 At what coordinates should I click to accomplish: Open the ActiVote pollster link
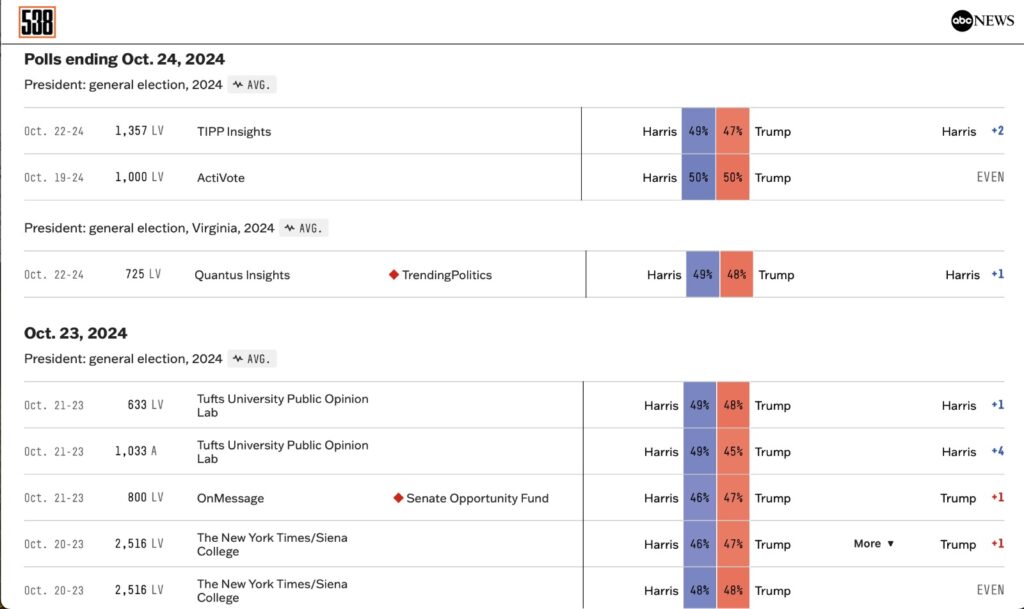[x=221, y=178]
